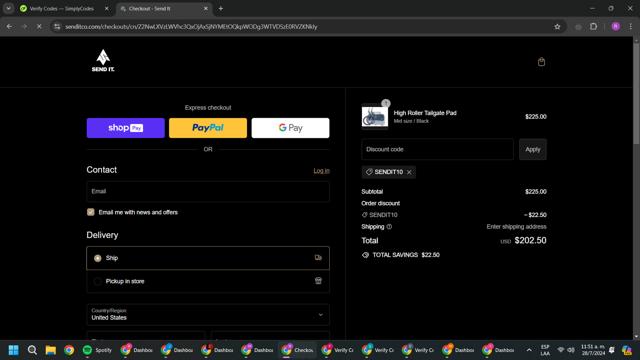Open the clock and date flyout

[x=593, y=350]
